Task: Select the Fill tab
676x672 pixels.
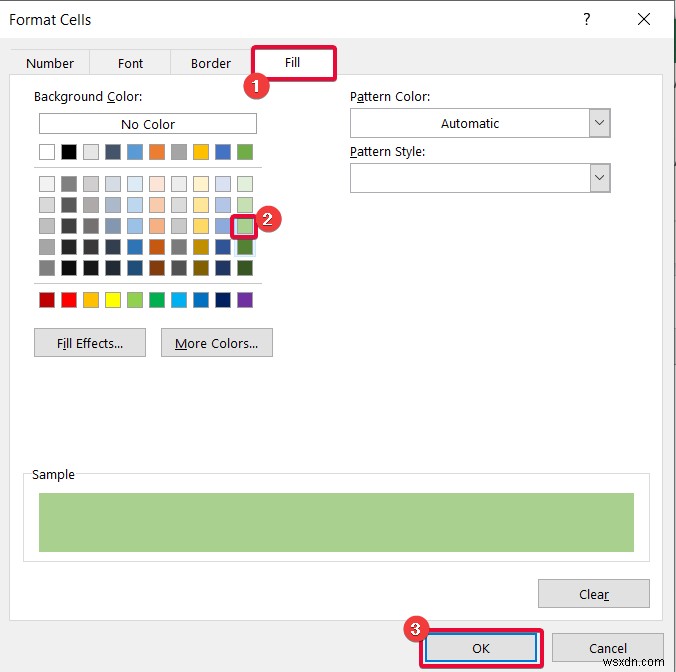Action: pos(293,62)
